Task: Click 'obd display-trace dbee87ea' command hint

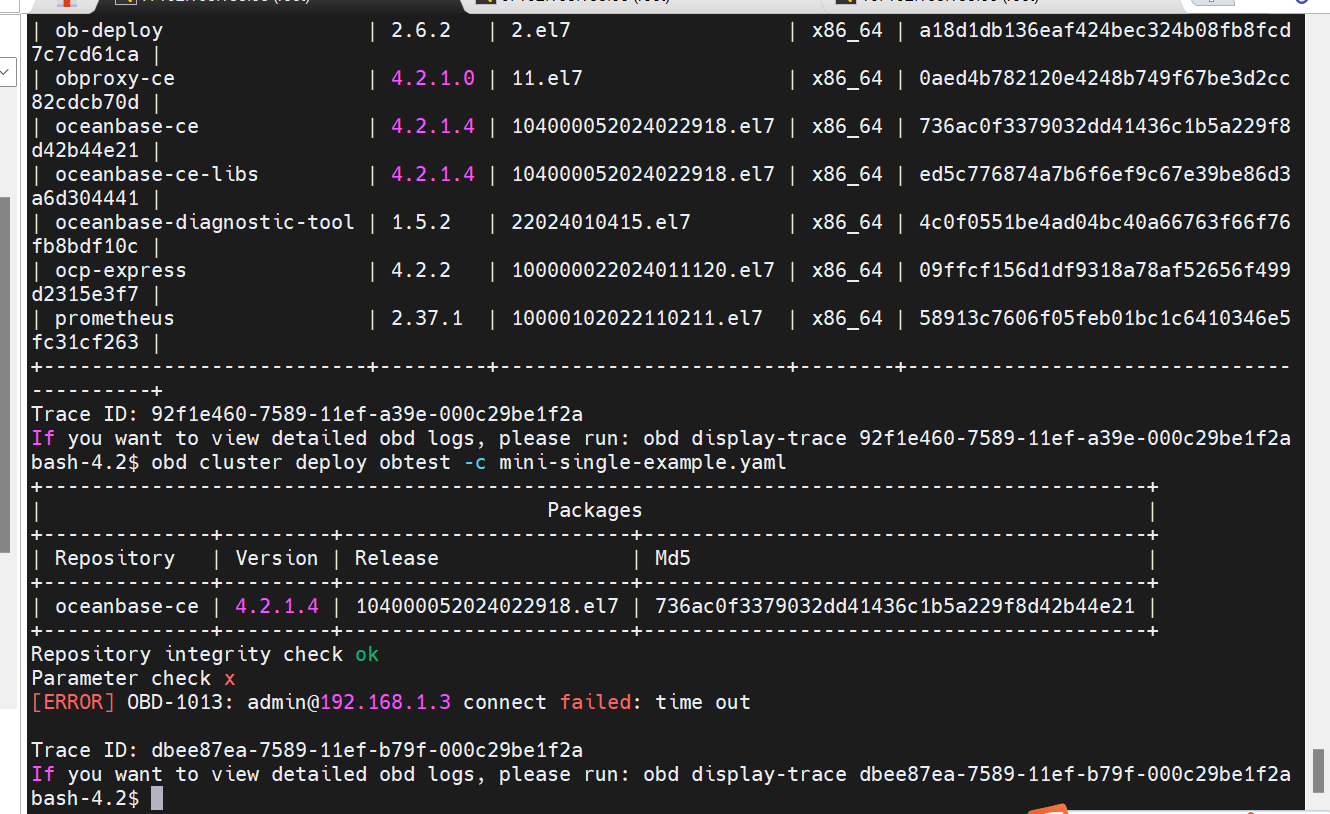Action: click(x=966, y=774)
